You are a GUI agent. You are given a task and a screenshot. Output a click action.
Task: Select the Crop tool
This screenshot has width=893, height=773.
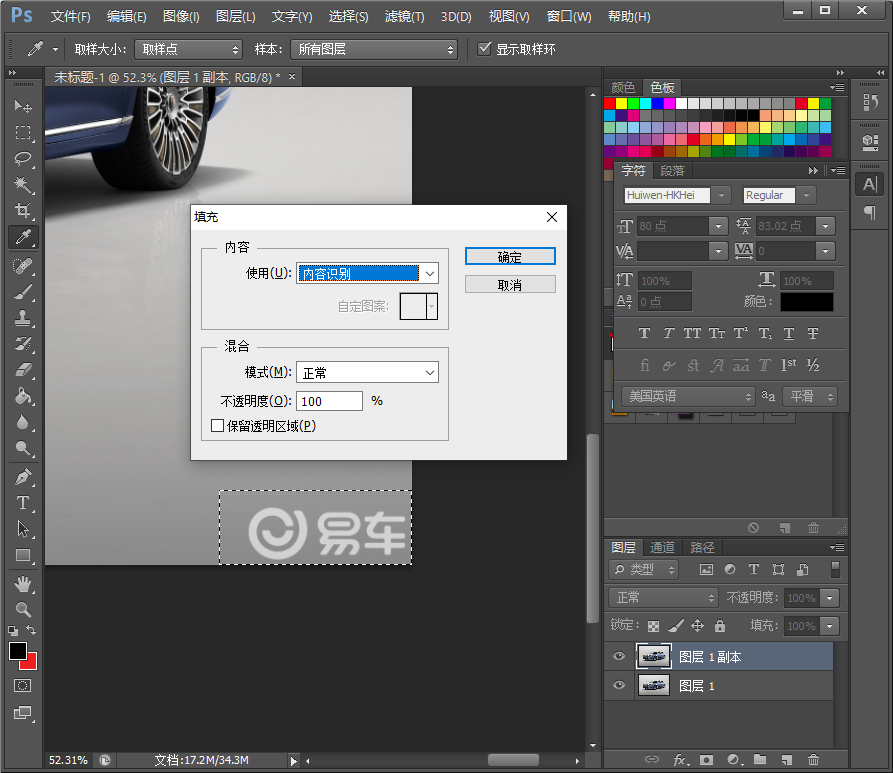[23, 210]
